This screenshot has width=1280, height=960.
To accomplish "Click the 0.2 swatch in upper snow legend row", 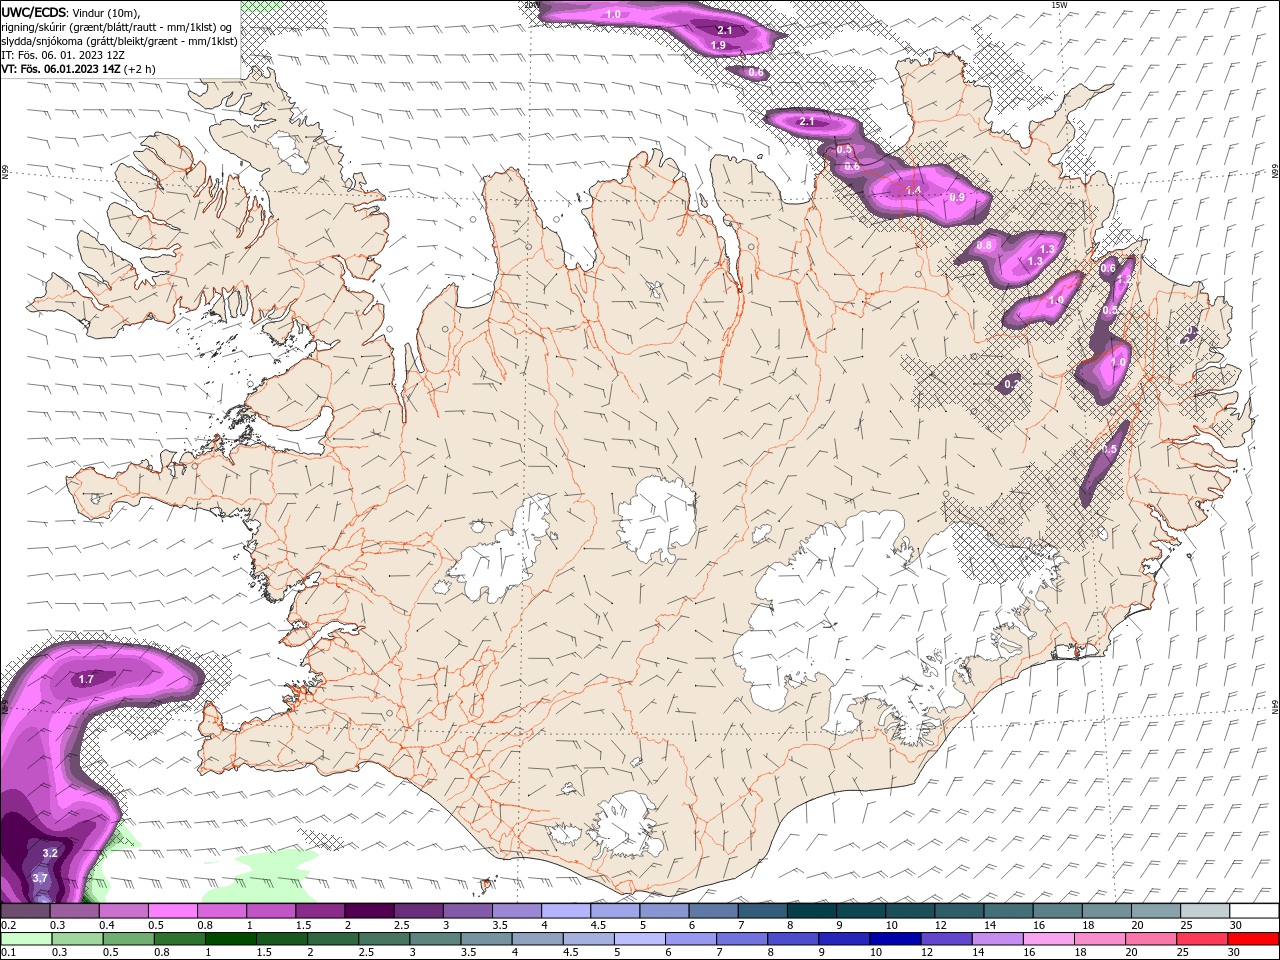I will click(x=25, y=911).
